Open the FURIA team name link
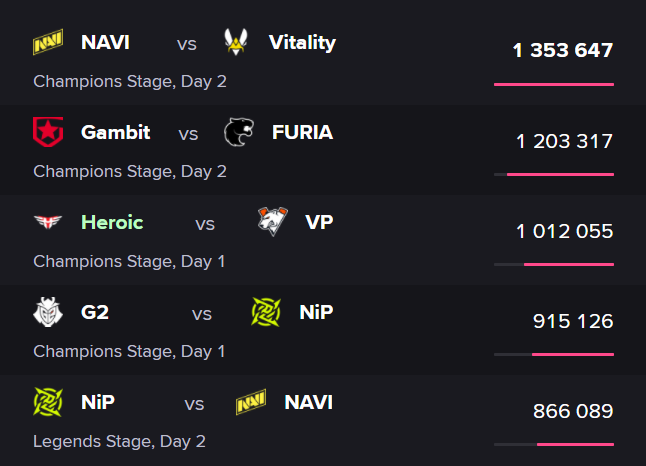 click(302, 132)
